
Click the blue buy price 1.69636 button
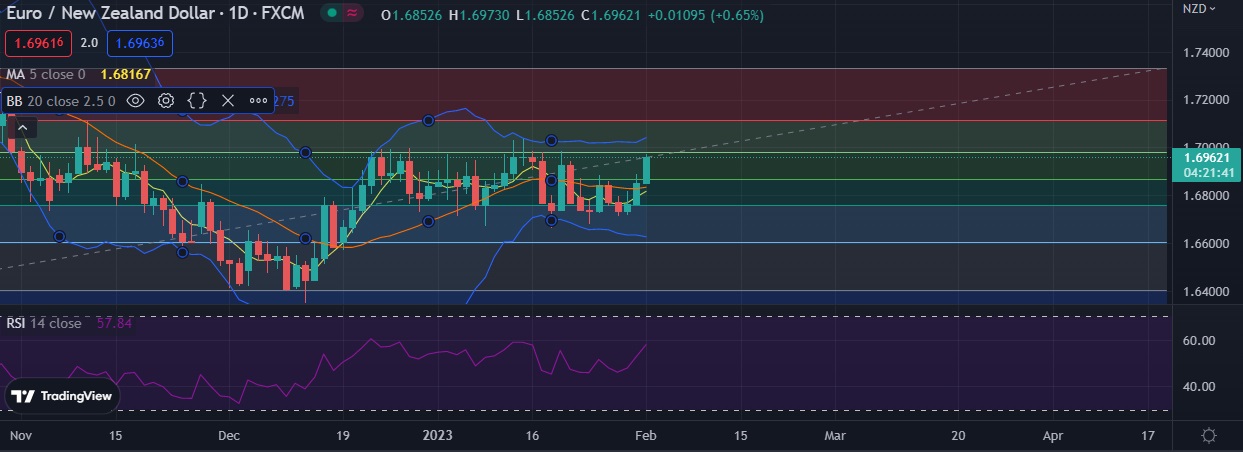point(140,43)
